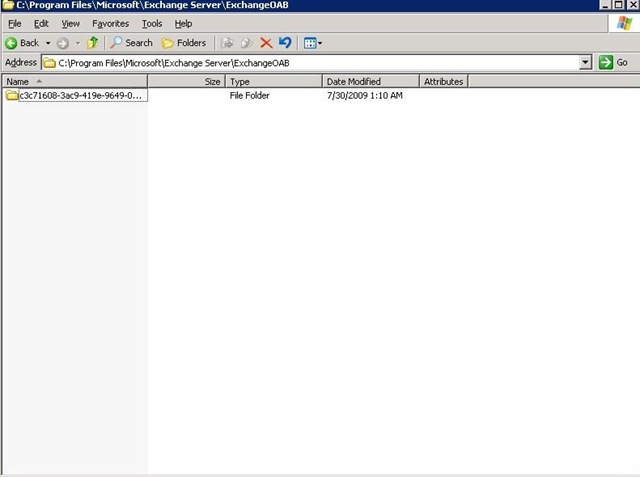The image size is (640, 477).
Task: Expand the address bar dropdown
Action: click(x=585, y=62)
